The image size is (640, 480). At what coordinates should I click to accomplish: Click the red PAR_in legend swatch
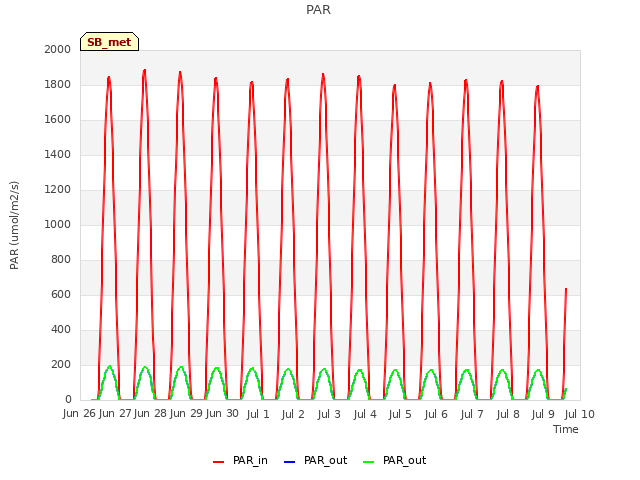click(218, 462)
